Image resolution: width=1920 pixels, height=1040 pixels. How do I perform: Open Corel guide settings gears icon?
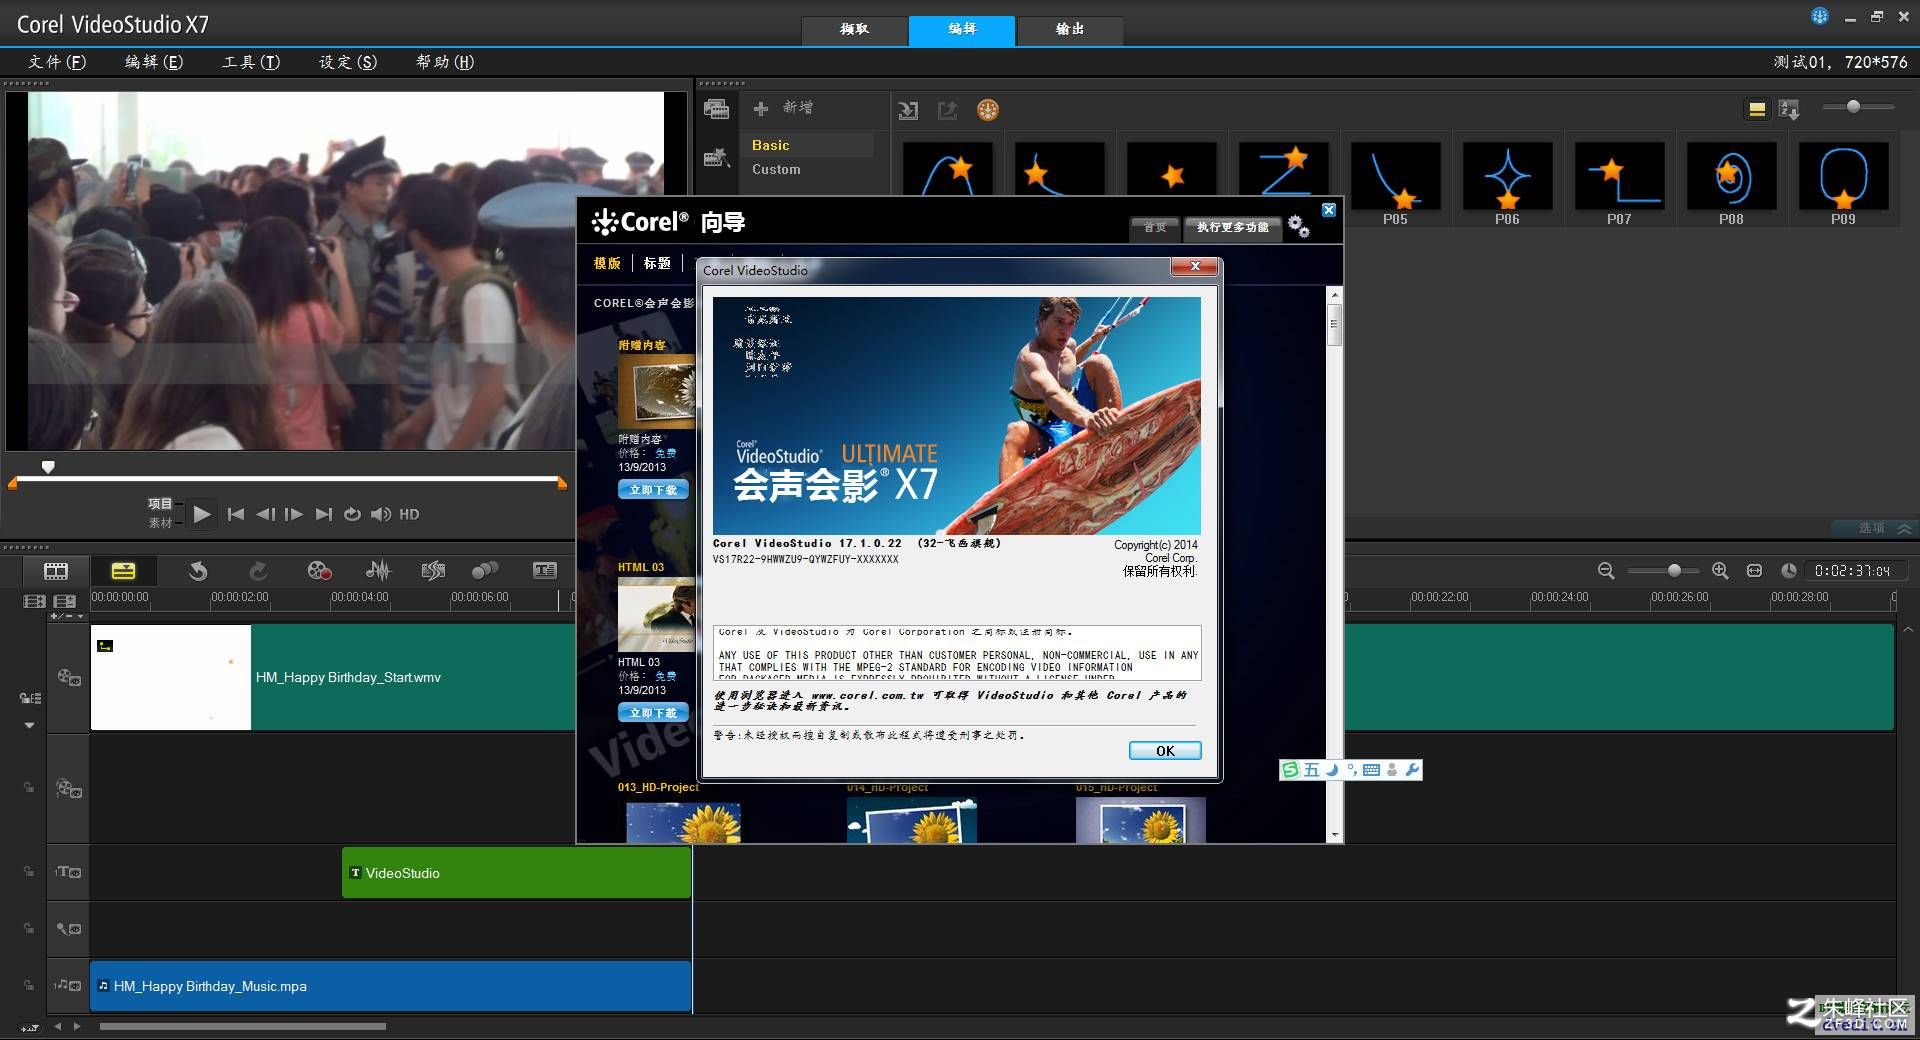[1299, 226]
